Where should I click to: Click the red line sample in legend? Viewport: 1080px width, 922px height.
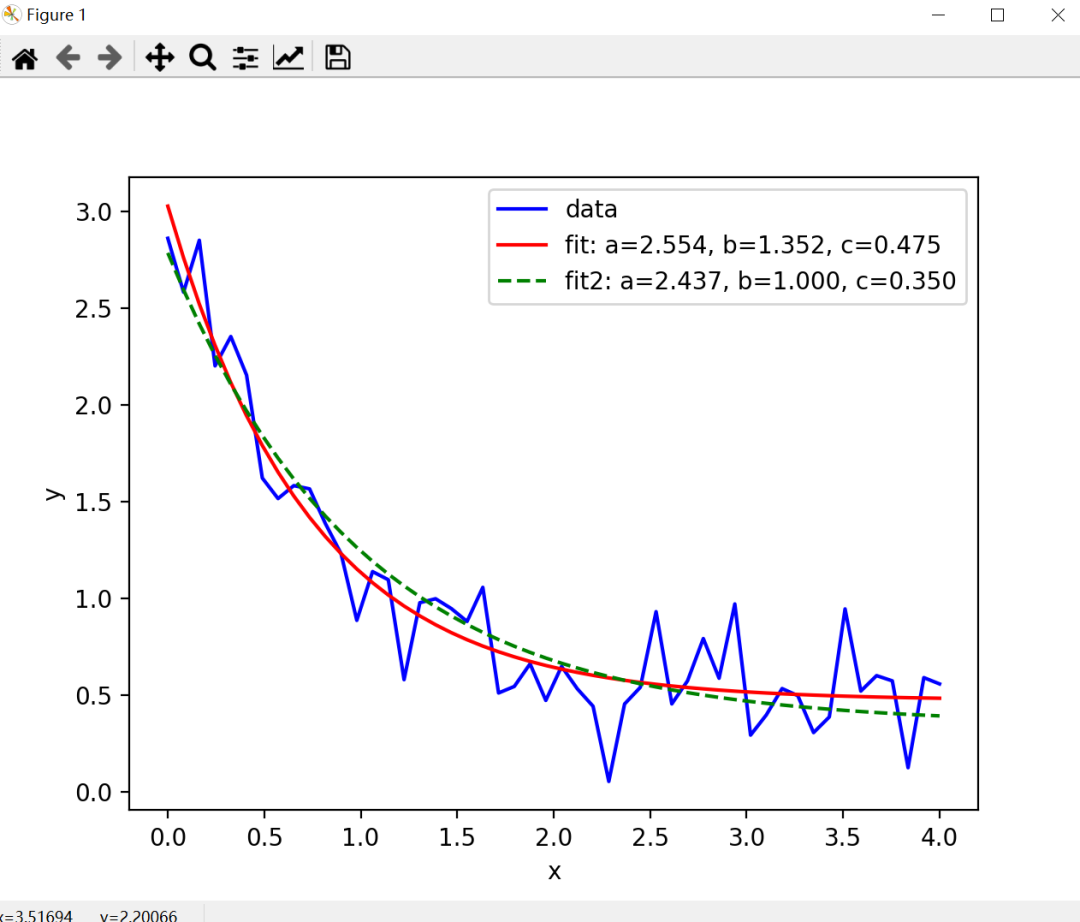[x=522, y=245]
